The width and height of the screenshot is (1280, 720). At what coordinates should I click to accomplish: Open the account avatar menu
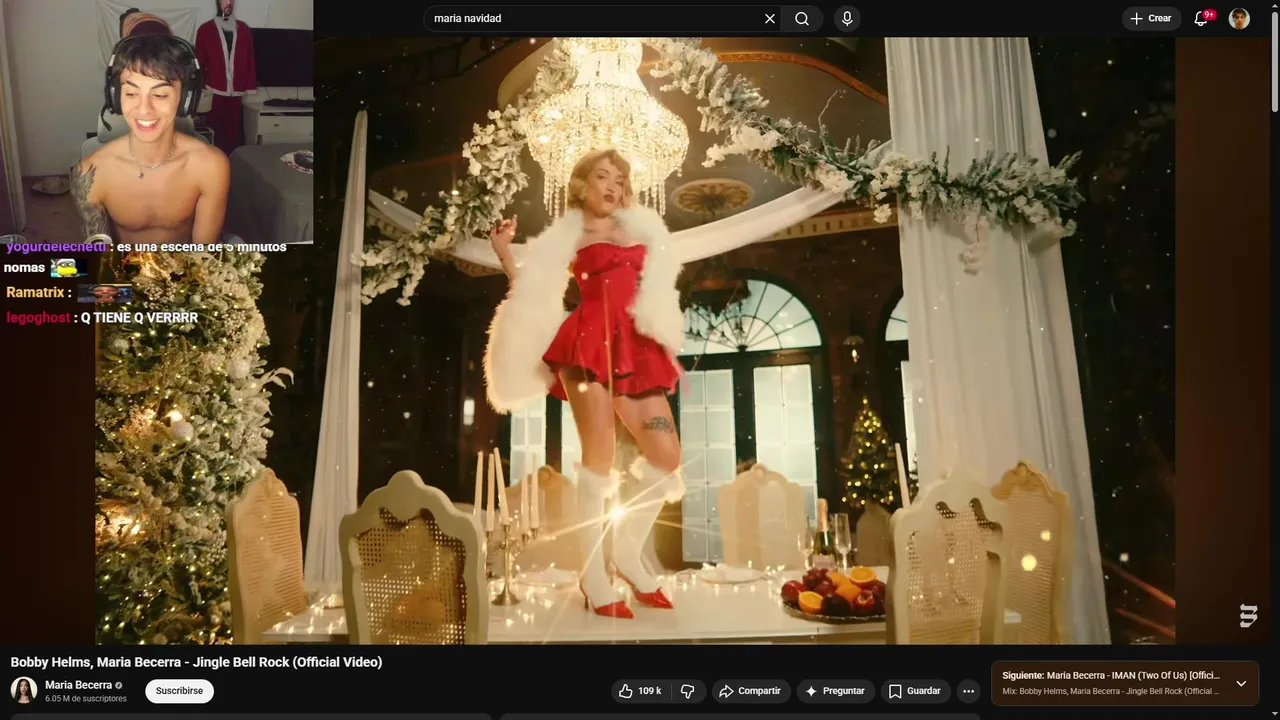coord(1239,19)
